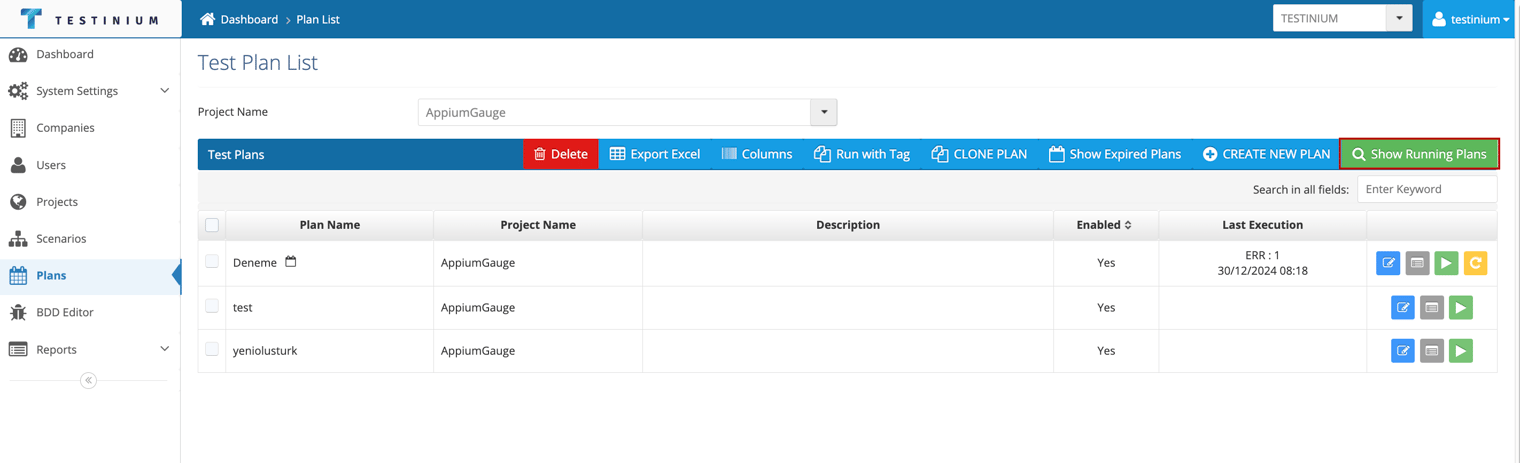Tick the checkbox for test plan

click(x=212, y=306)
